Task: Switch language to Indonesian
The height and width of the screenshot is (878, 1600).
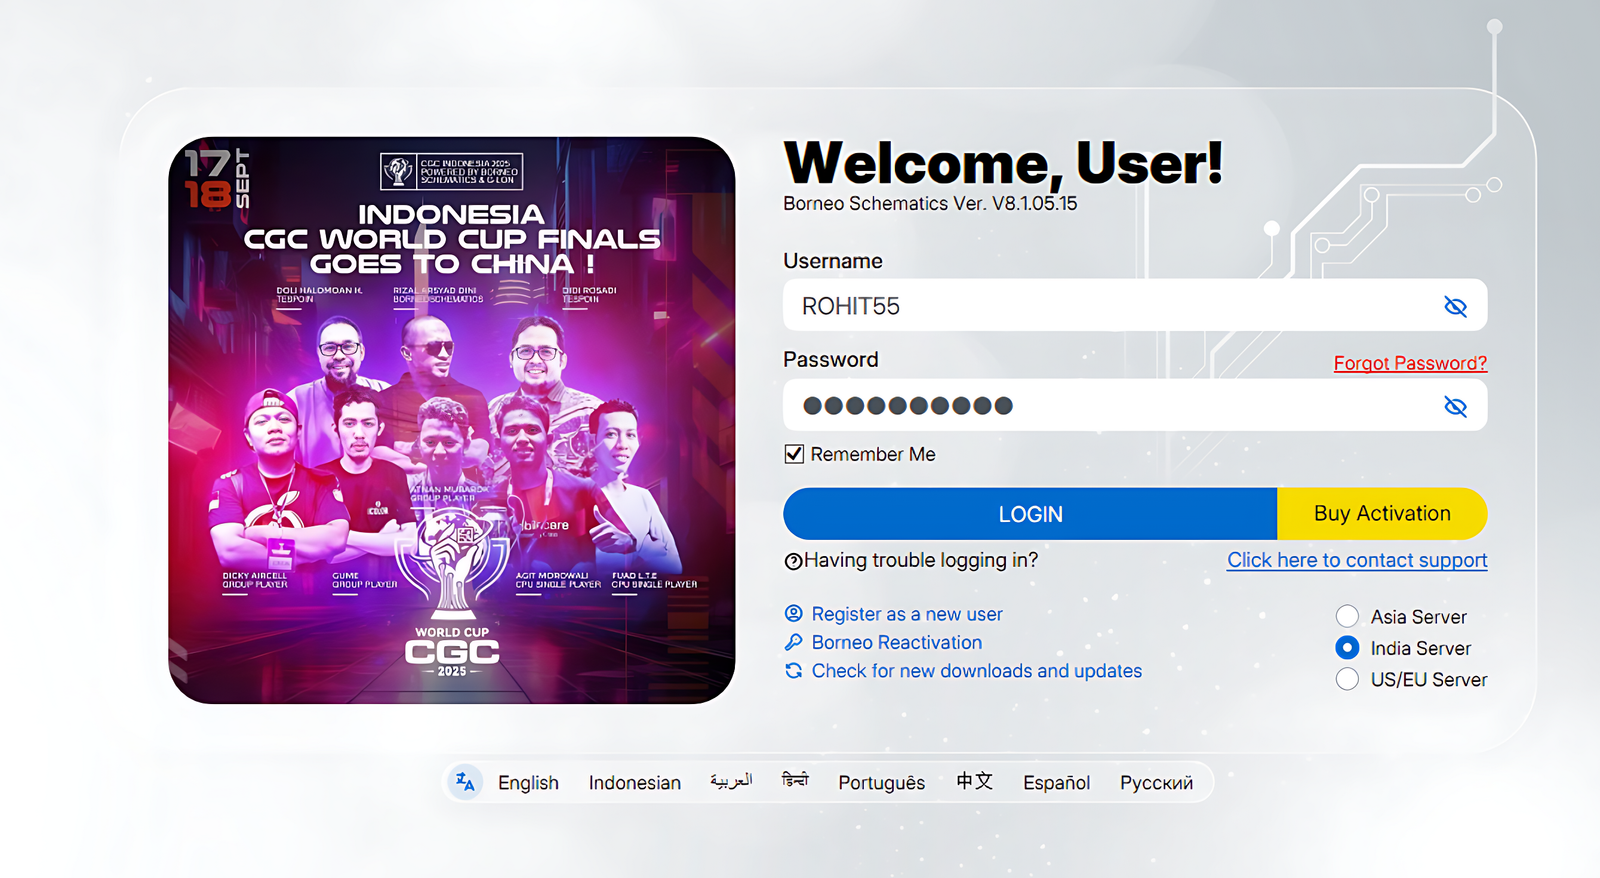Action: [x=634, y=783]
